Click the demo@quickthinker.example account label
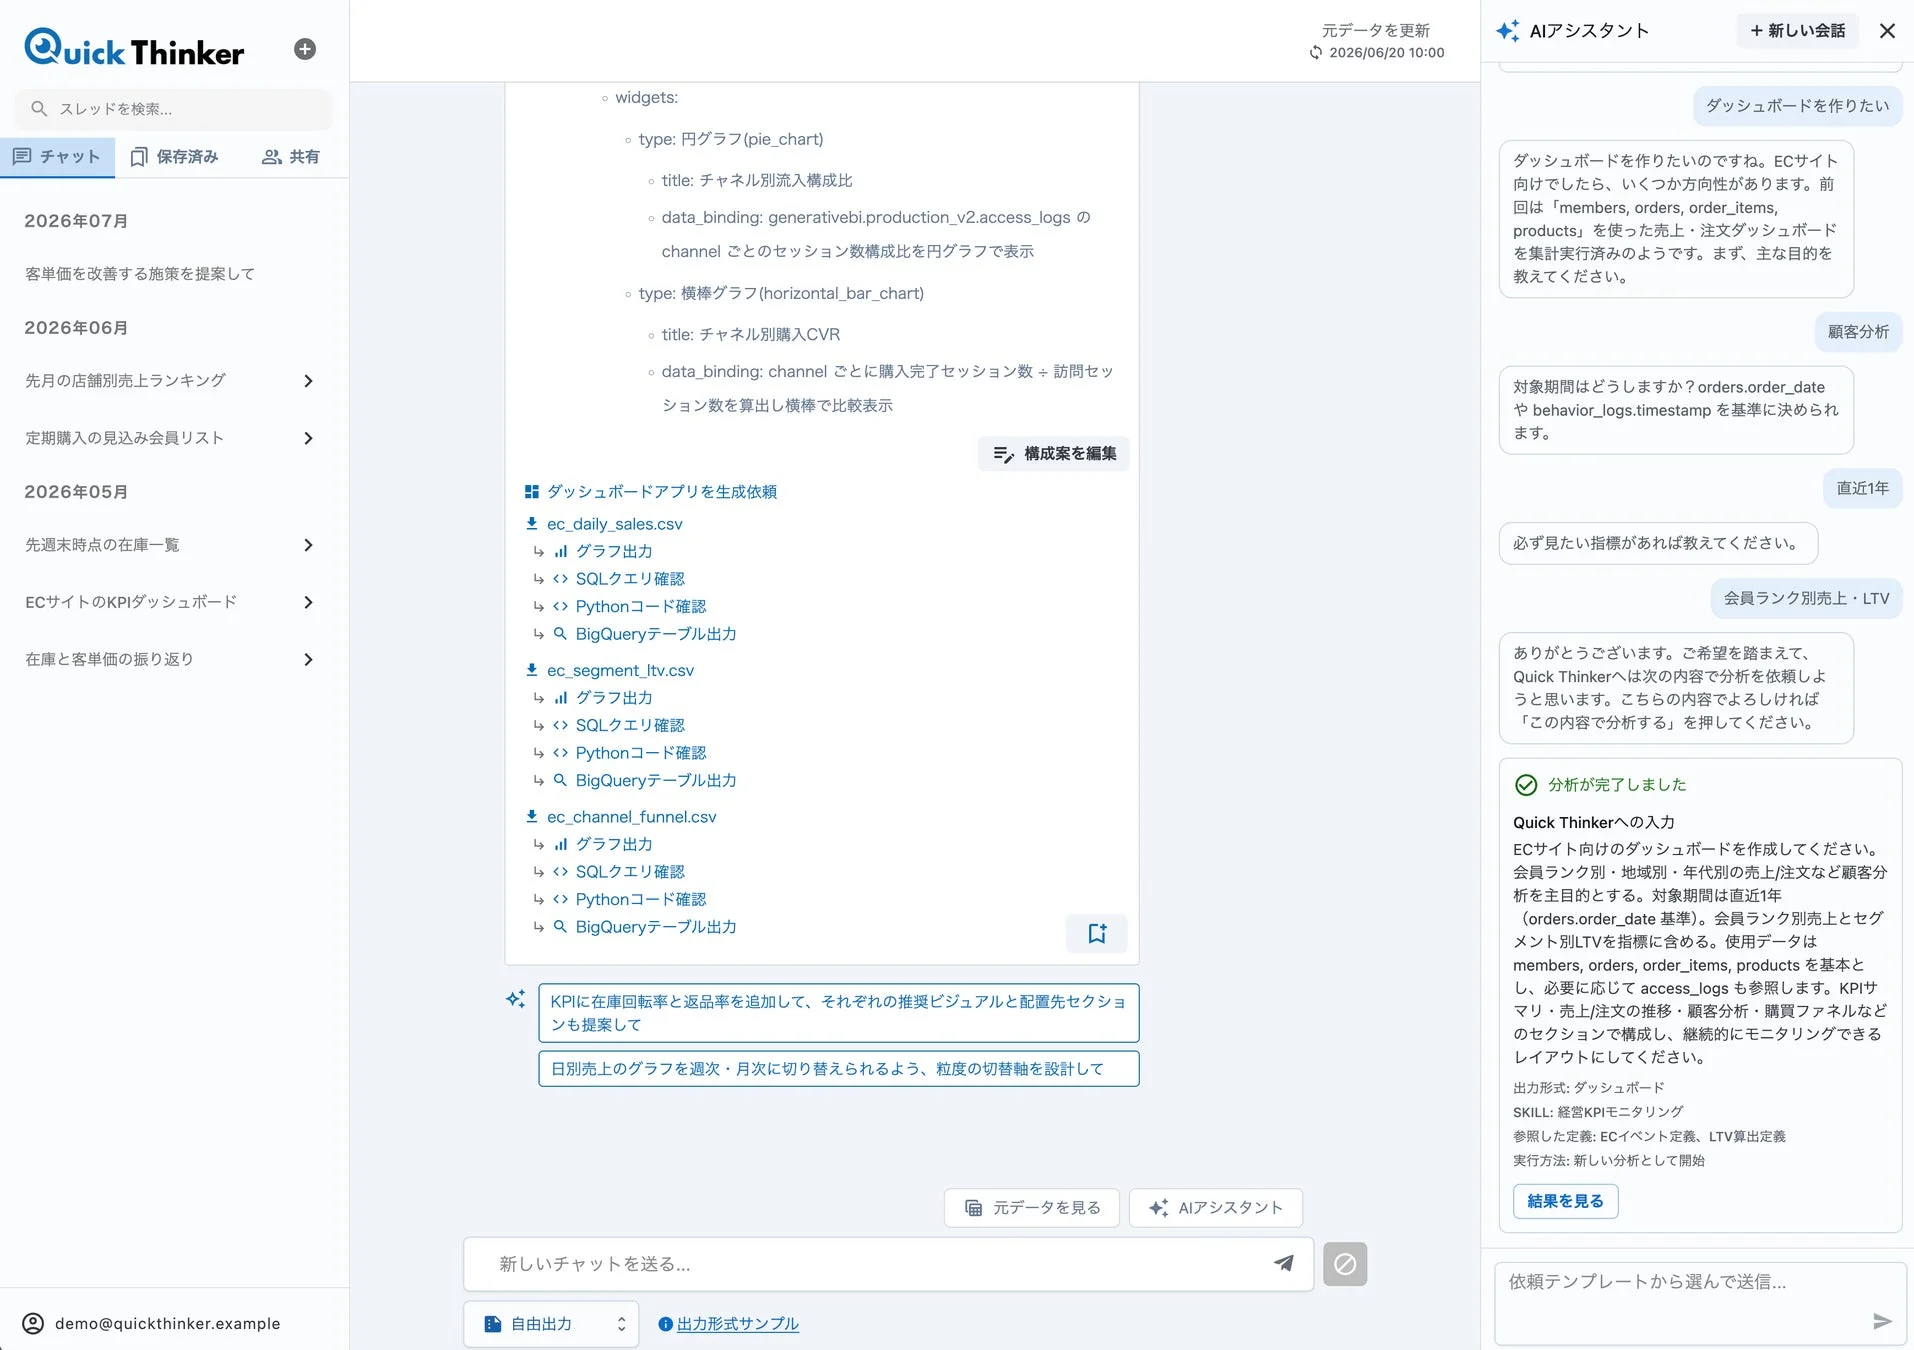 tap(167, 1323)
